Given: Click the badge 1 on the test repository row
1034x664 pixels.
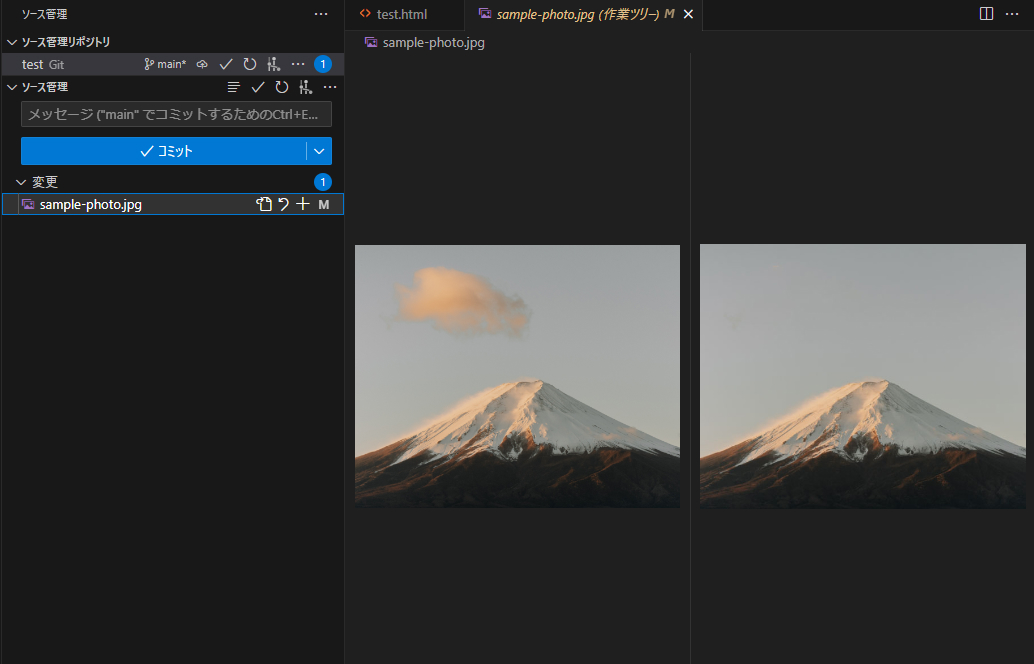Looking at the screenshot, I should (x=323, y=64).
